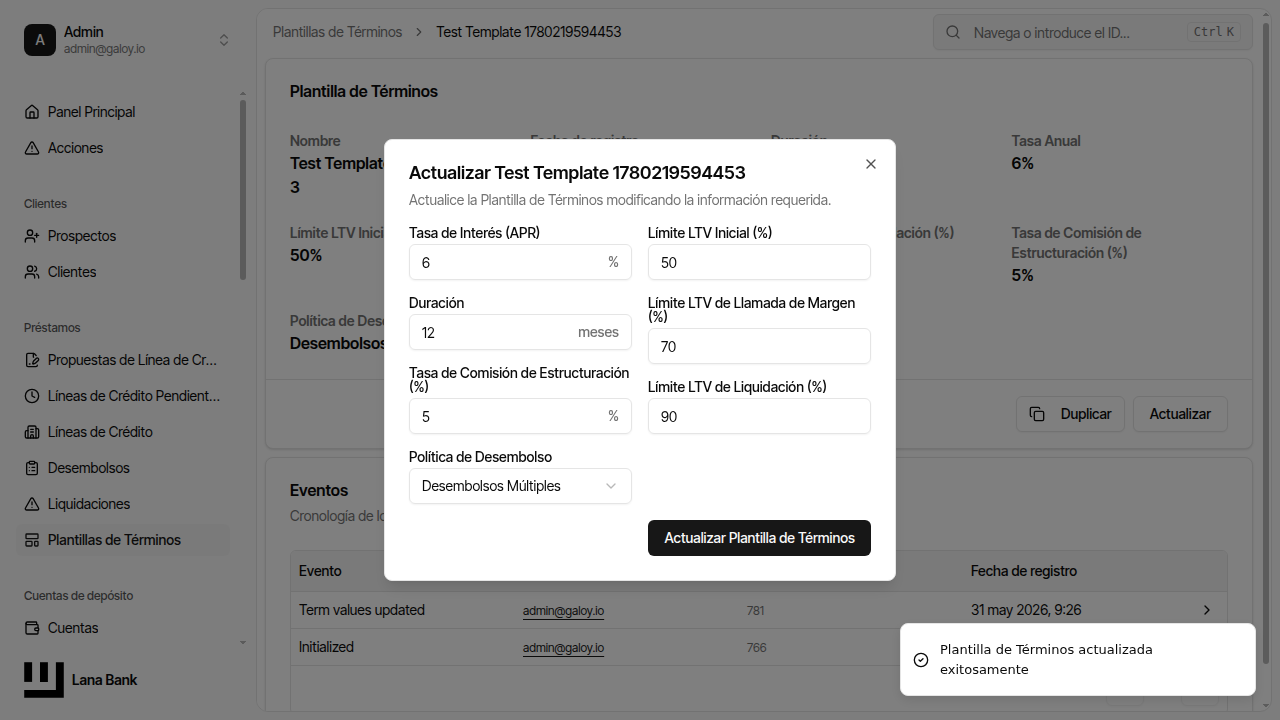1280x720 pixels.
Task: Click the Duración months input field
Action: coord(520,332)
